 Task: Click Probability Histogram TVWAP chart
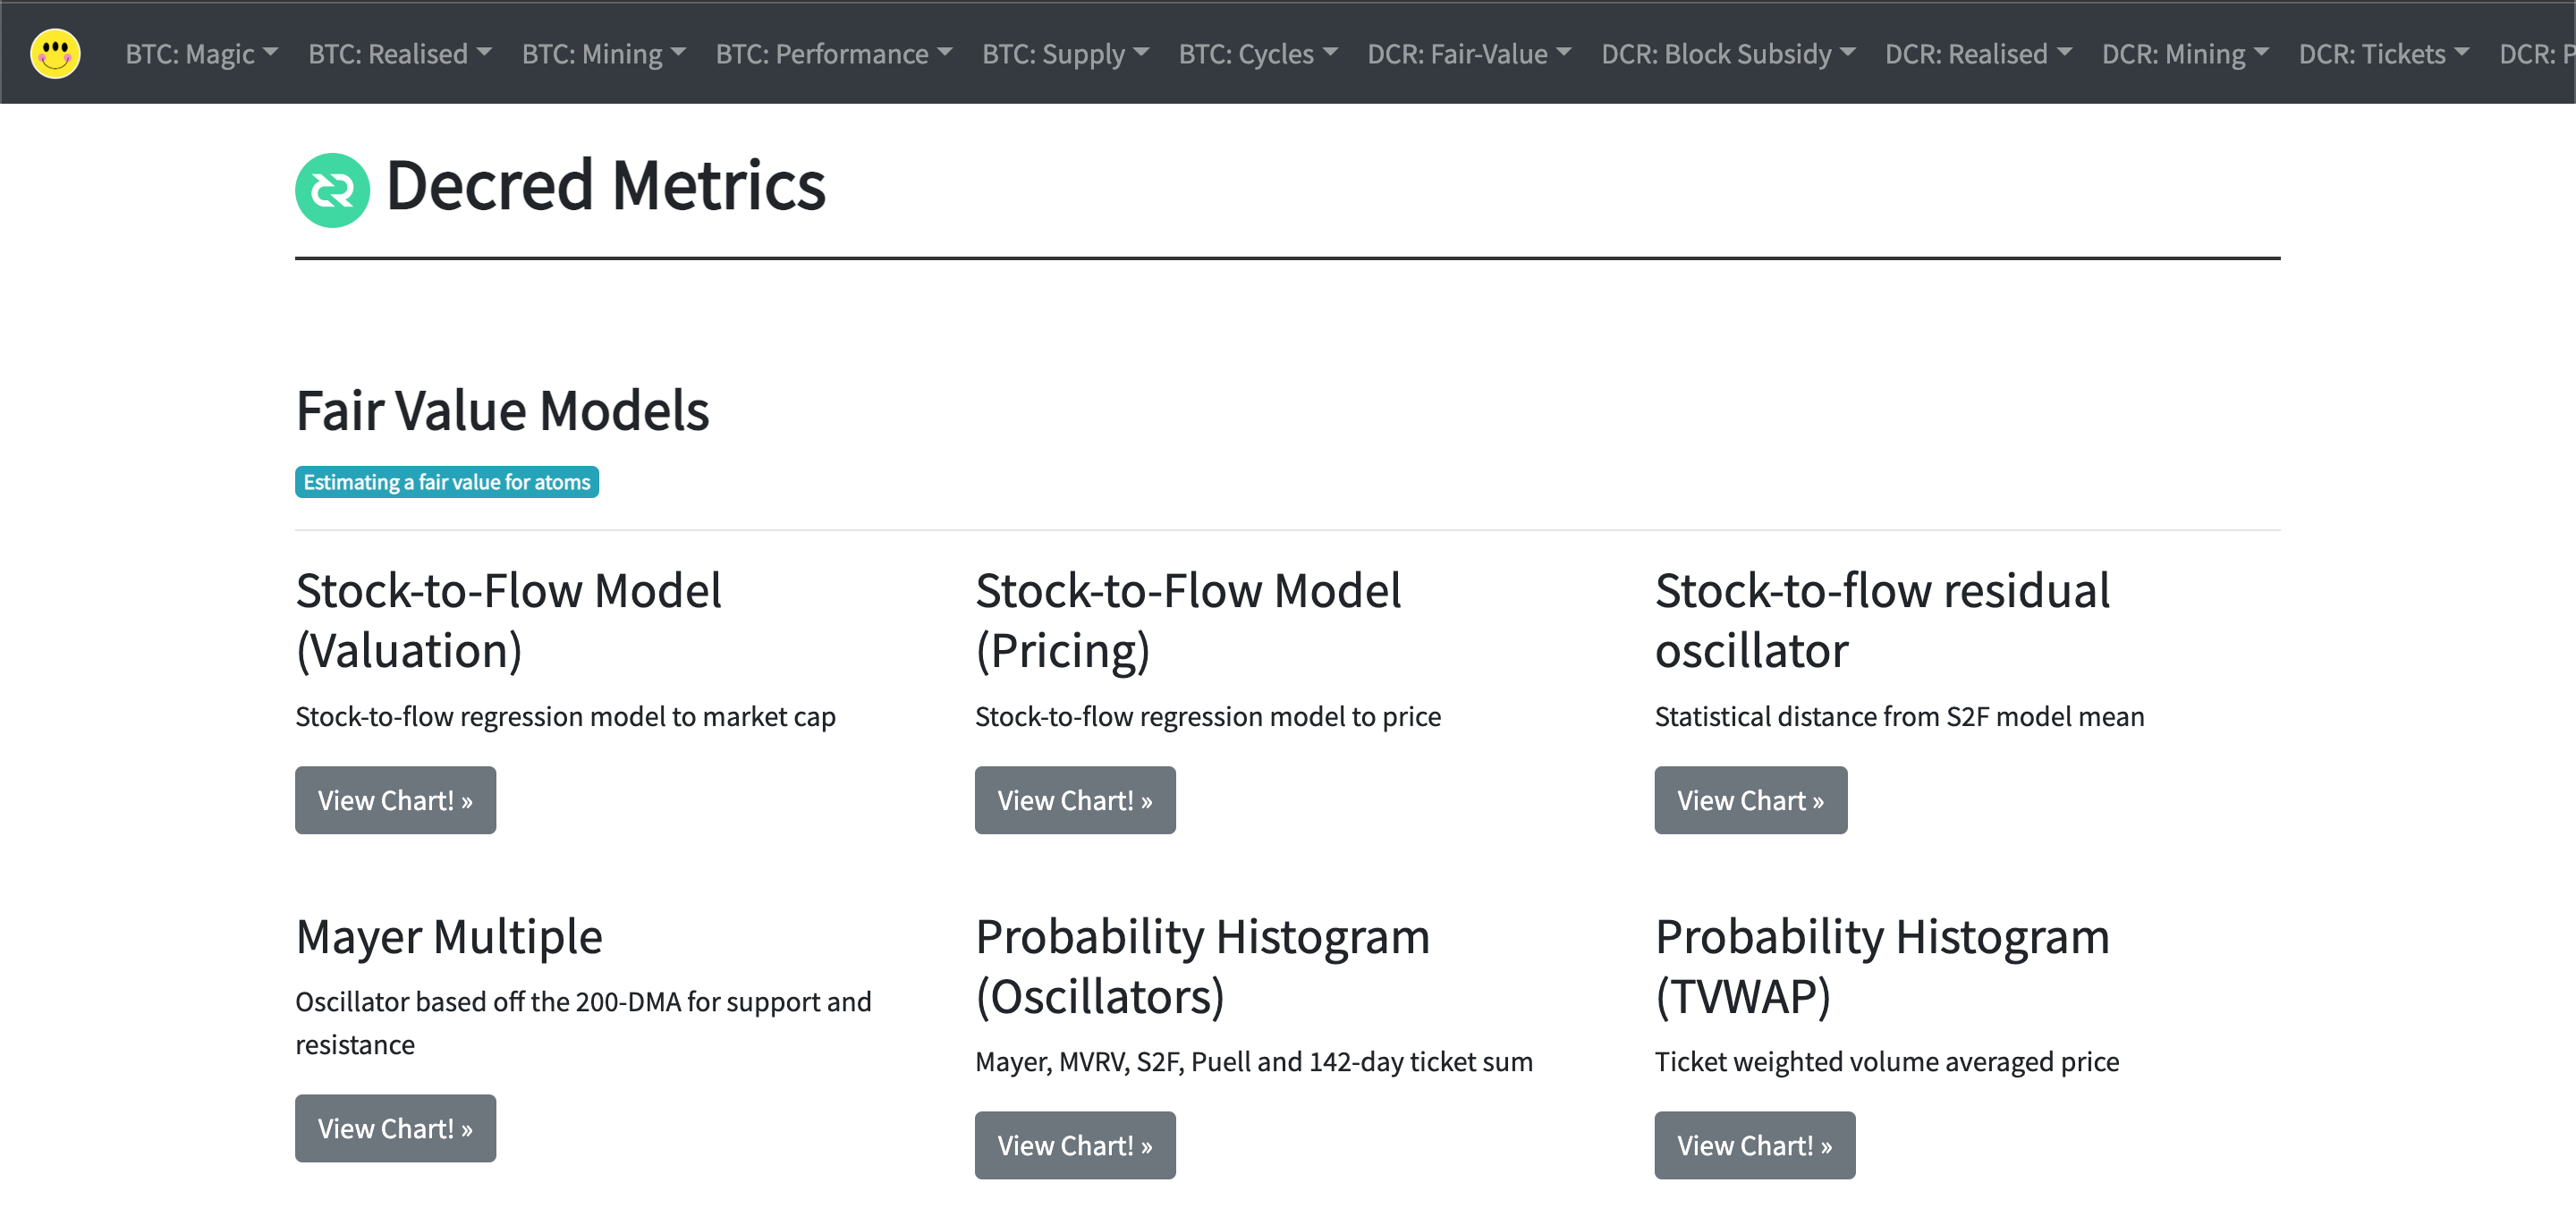click(x=1753, y=1145)
